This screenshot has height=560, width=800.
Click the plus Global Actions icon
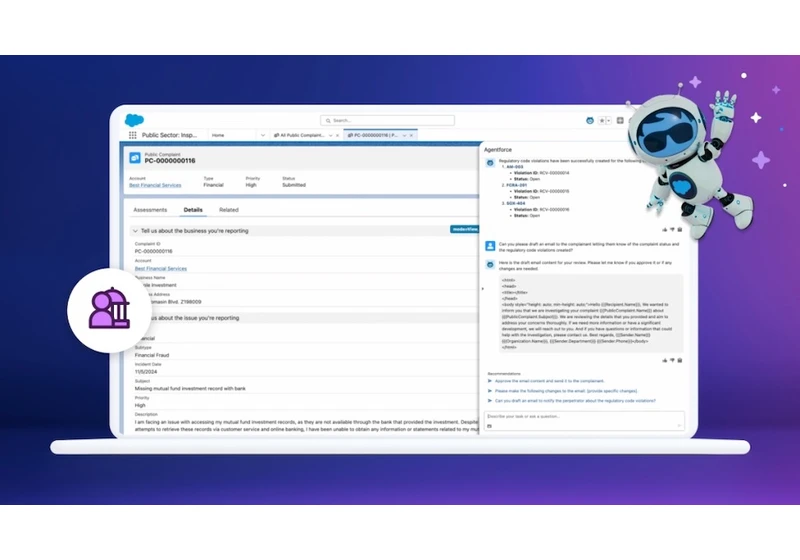pos(620,120)
